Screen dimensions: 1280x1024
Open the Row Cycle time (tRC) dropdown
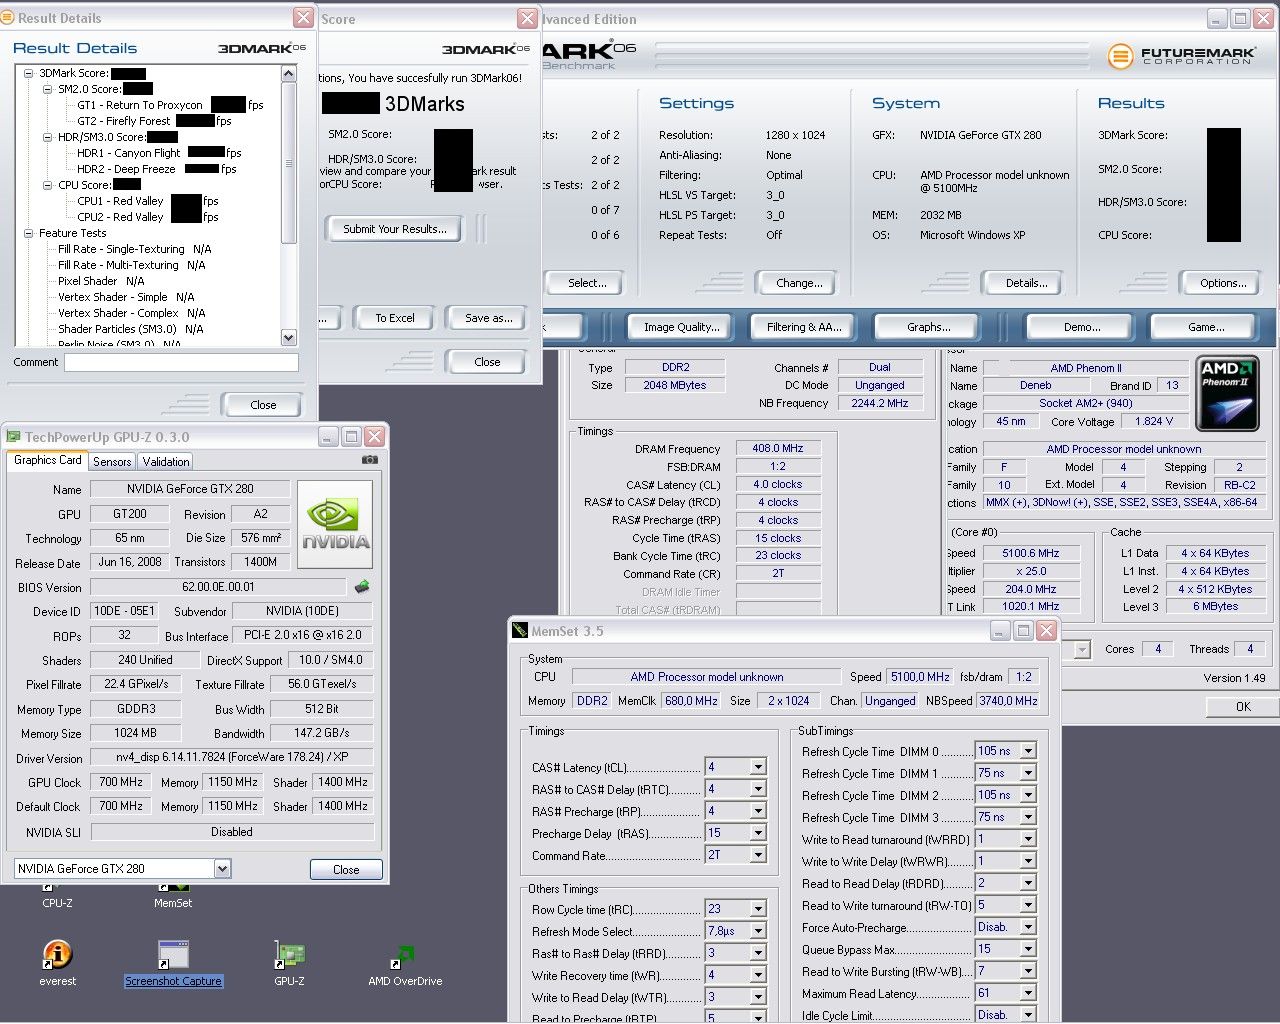click(758, 909)
